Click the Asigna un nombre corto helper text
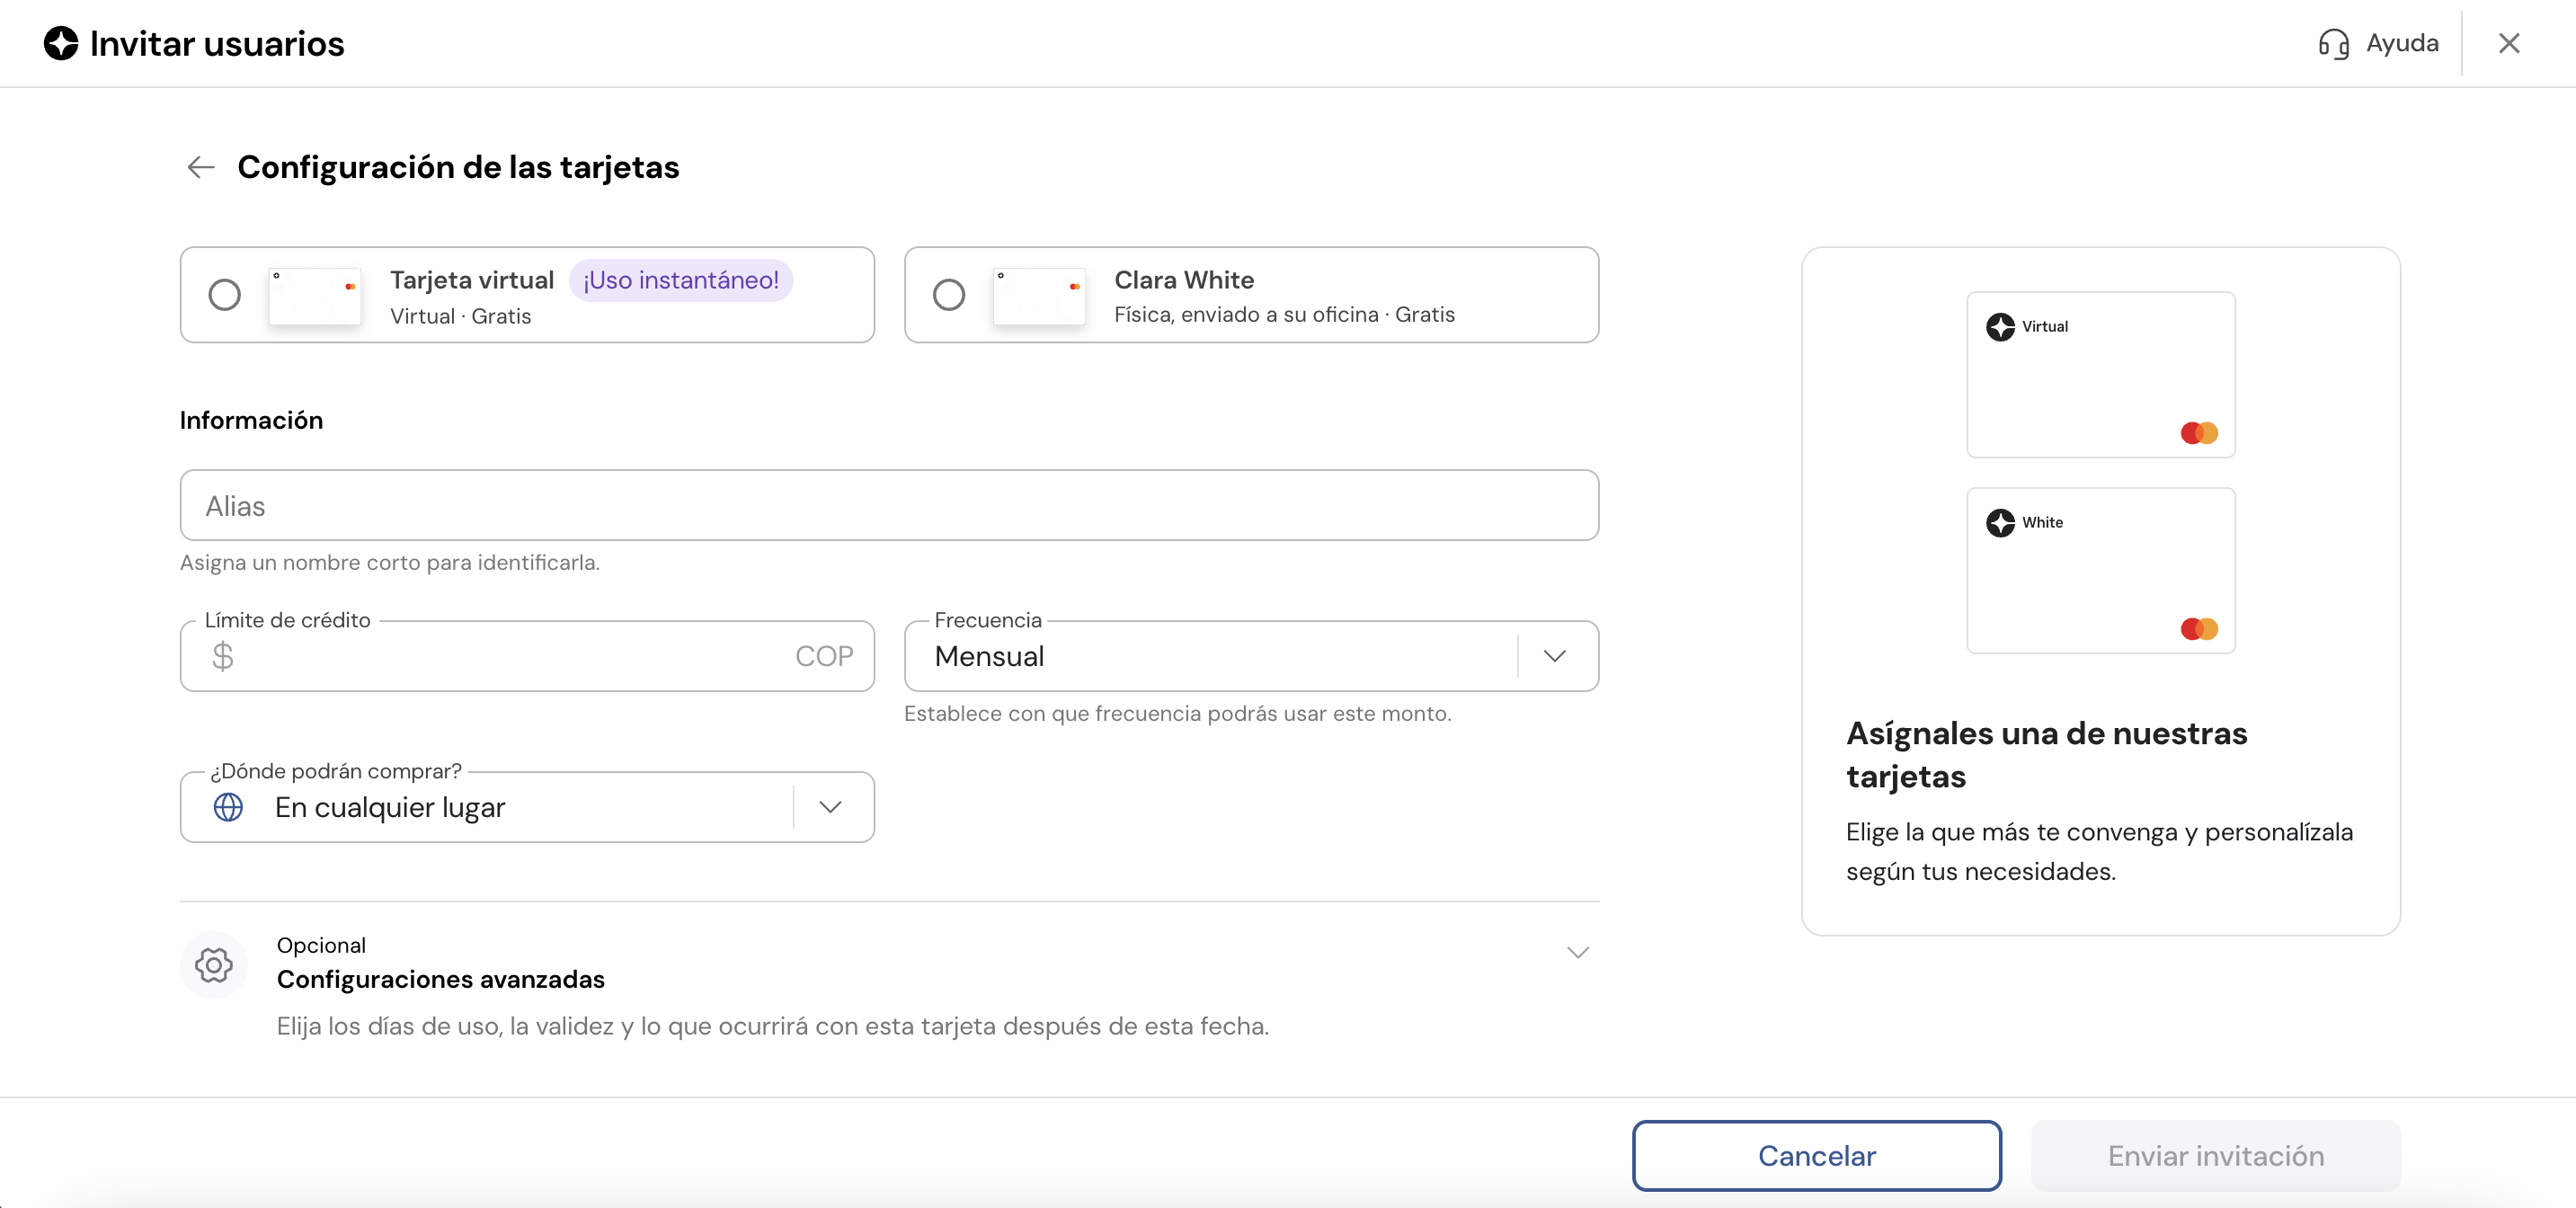Image resolution: width=2576 pixels, height=1208 pixels. [390, 562]
